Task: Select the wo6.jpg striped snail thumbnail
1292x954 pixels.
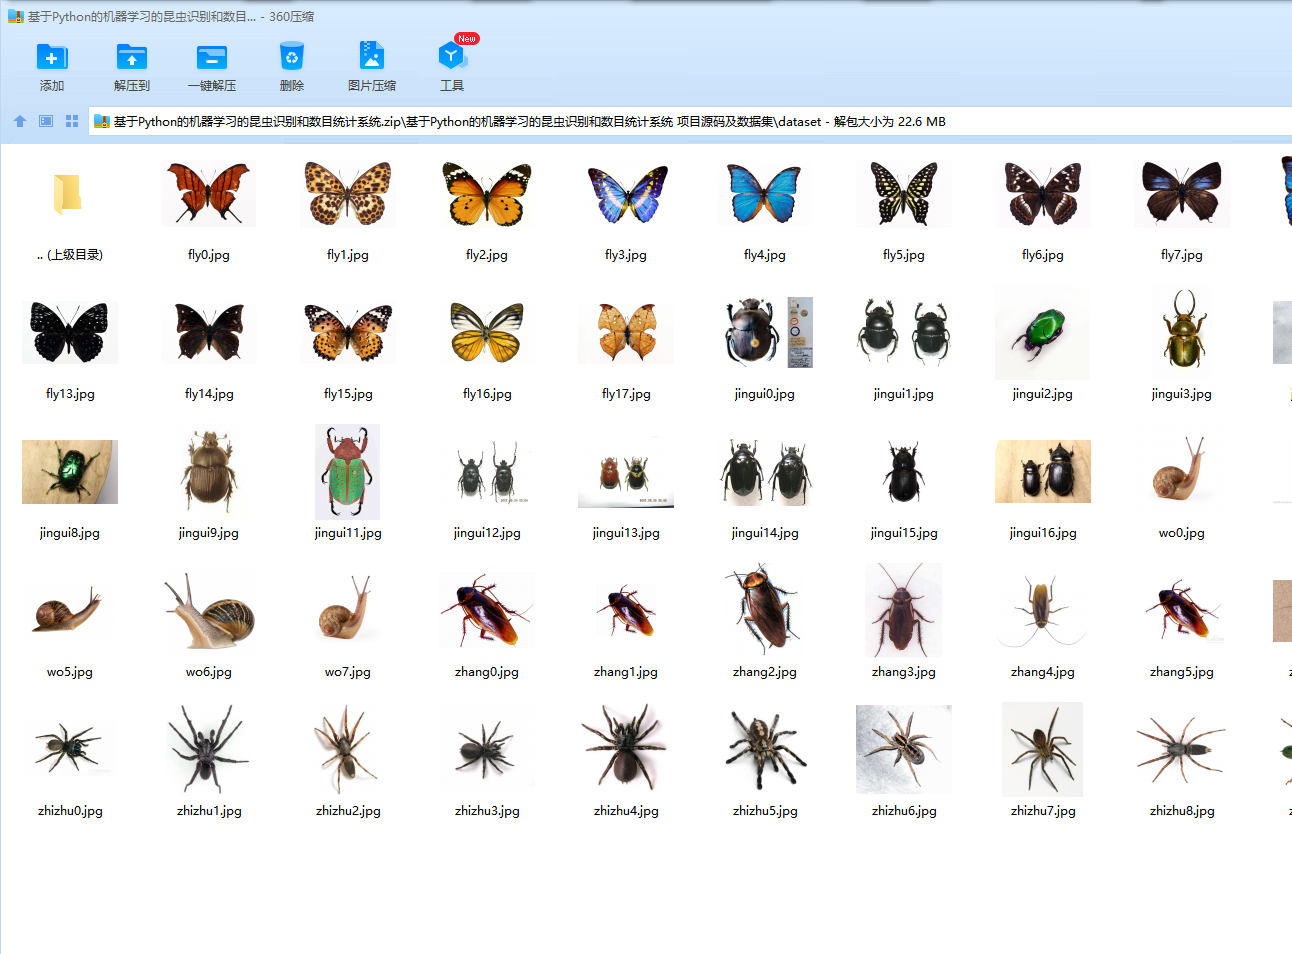Action: coord(209,610)
